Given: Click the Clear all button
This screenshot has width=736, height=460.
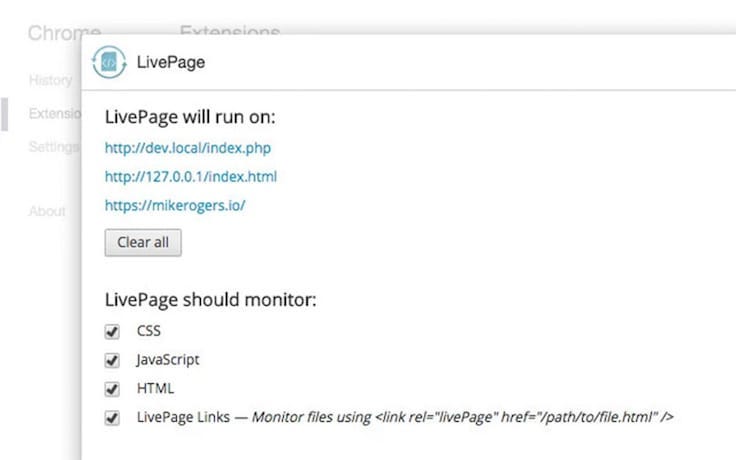Looking at the screenshot, I should pos(143,243).
